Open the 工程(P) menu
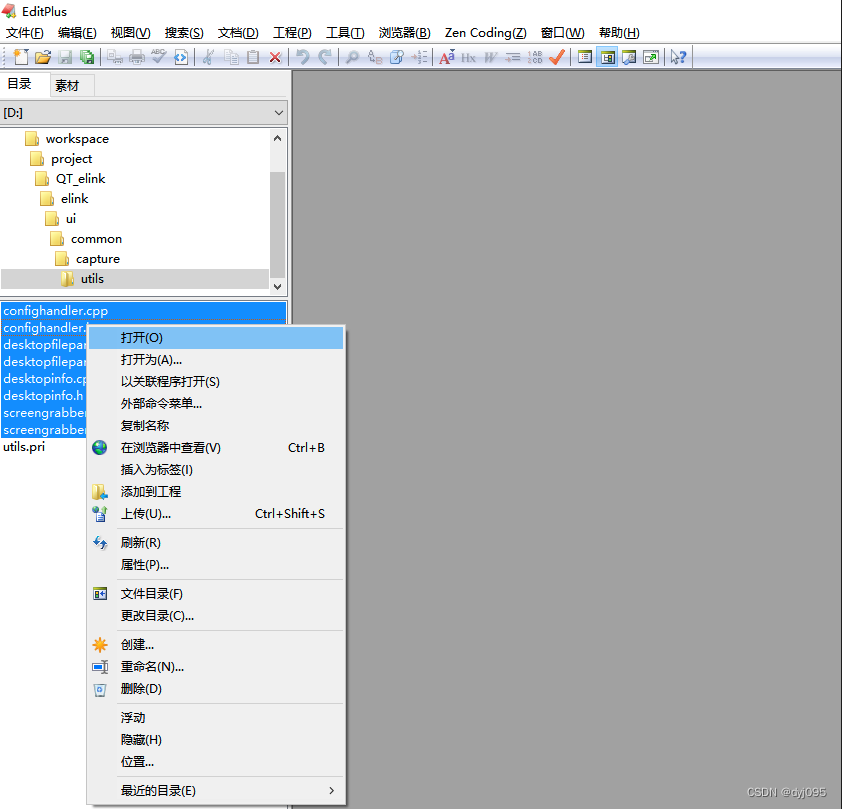Image resolution: width=842 pixels, height=809 pixels. click(292, 33)
